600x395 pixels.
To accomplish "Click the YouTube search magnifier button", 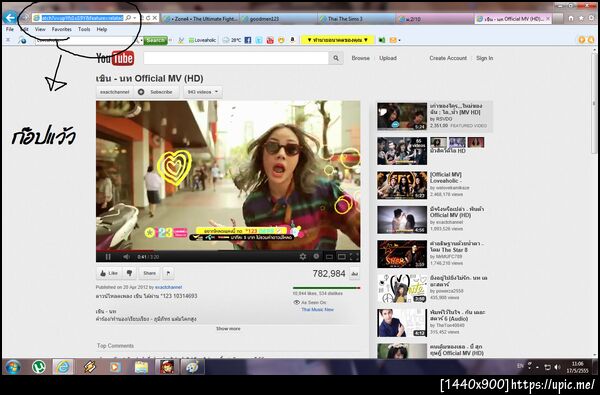I will click(x=336, y=58).
